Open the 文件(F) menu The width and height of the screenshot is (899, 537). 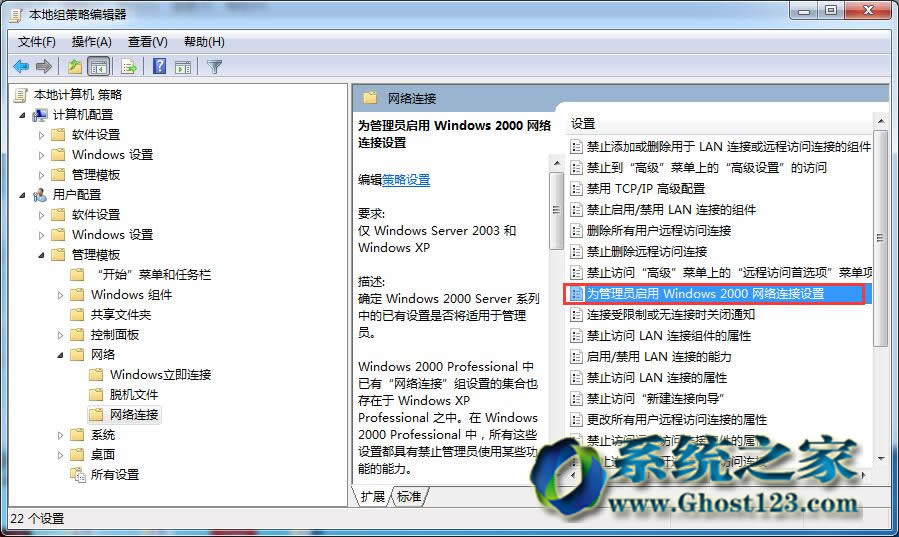[37, 42]
